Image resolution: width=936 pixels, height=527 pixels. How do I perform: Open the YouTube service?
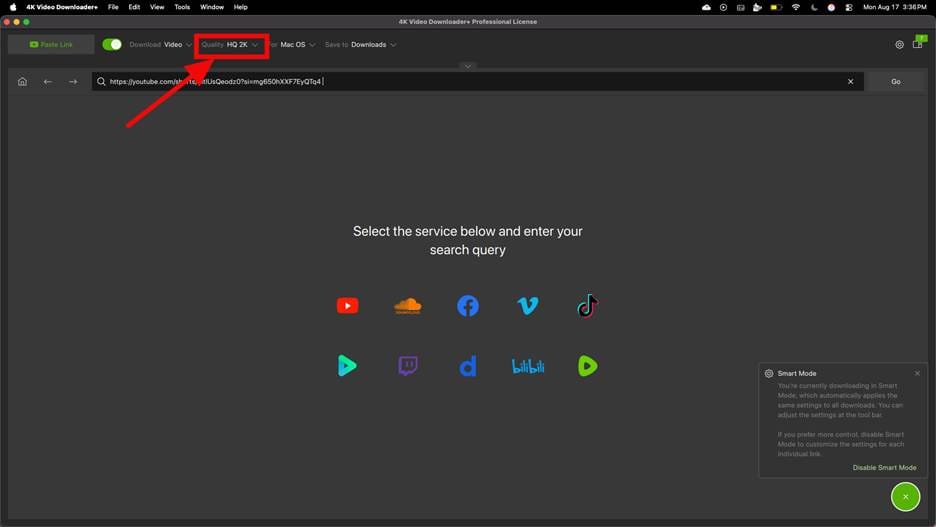coord(347,306)
